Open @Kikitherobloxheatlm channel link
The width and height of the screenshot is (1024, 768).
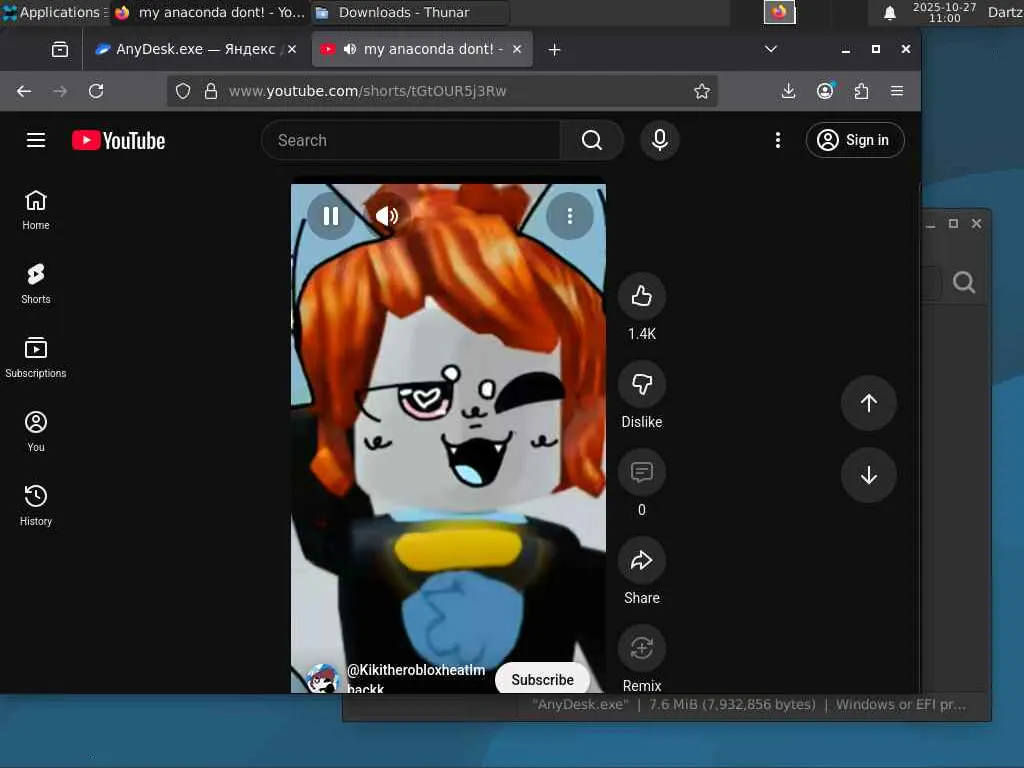coord(416,678)
